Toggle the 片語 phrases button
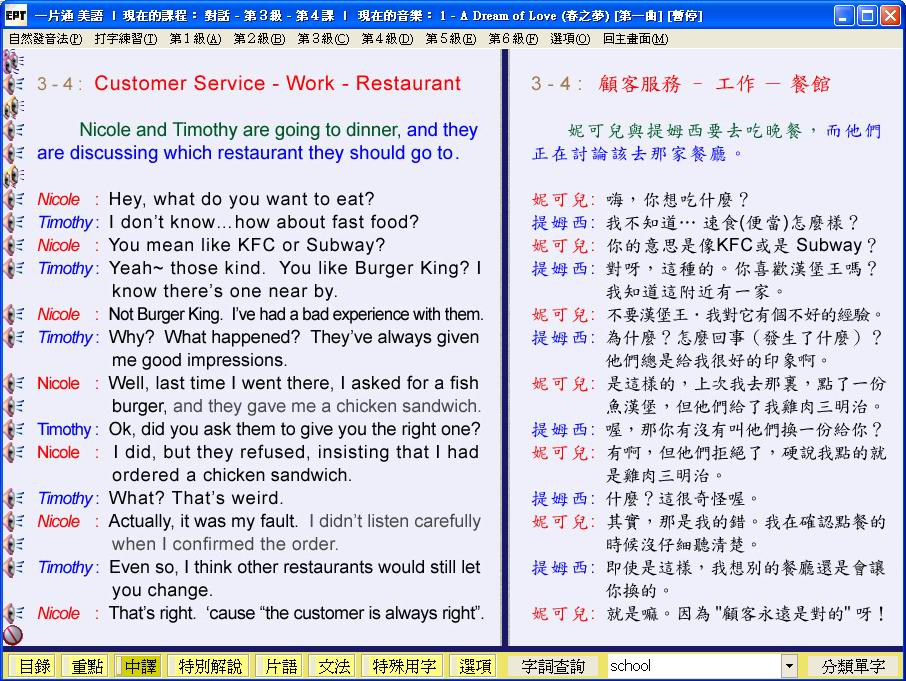 pyautogui.click(x=277, y=666)
